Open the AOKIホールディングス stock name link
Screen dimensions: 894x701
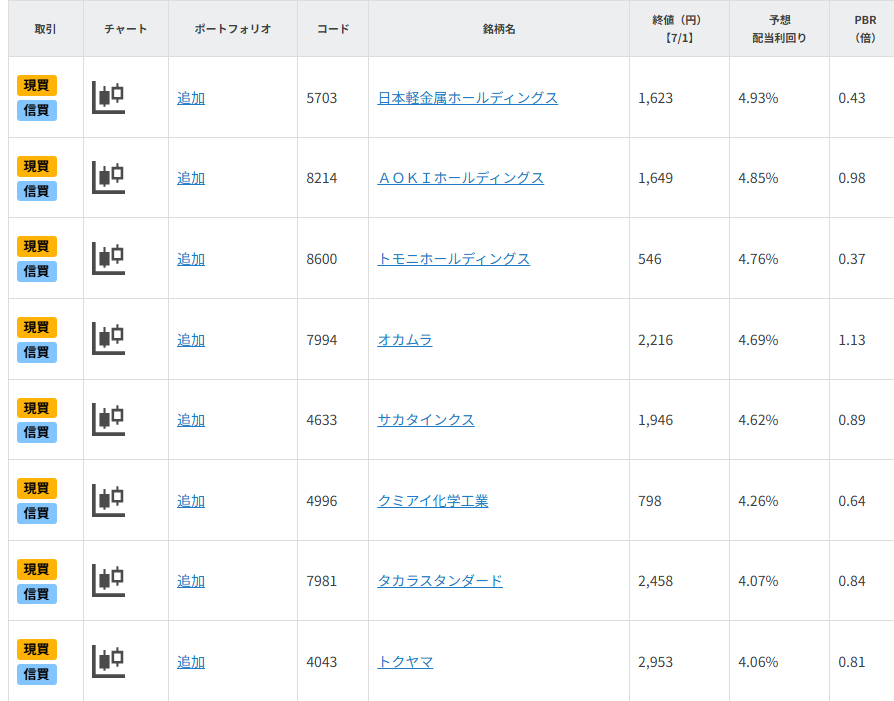(460, 178)
